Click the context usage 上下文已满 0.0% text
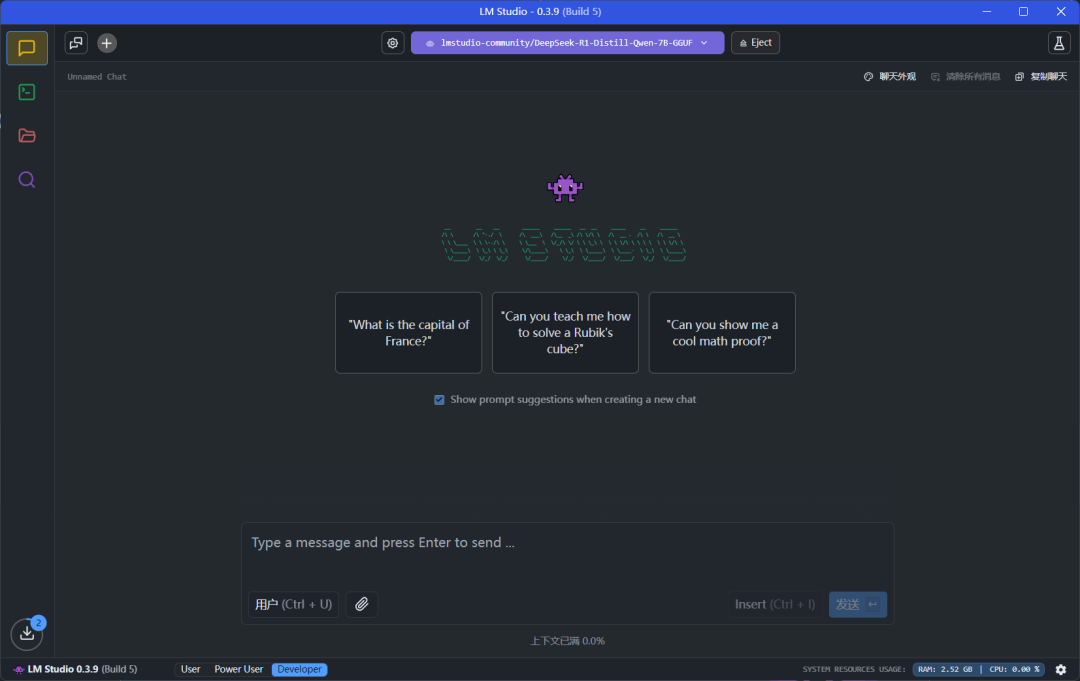The height and width of the screenshot is (681, 1080). click(568, 641)
